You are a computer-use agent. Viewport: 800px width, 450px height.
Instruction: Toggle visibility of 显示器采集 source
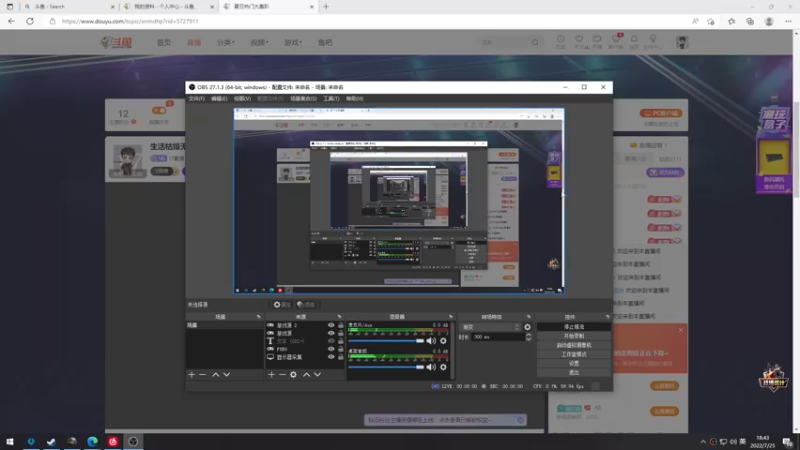(331, 357)
